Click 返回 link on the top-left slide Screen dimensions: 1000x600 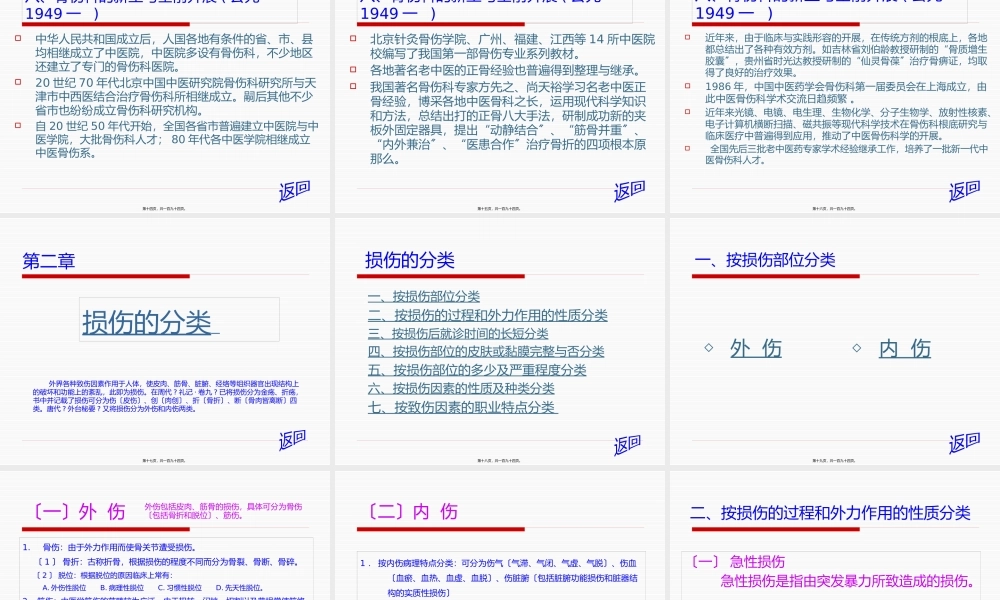tap(293, 188)
